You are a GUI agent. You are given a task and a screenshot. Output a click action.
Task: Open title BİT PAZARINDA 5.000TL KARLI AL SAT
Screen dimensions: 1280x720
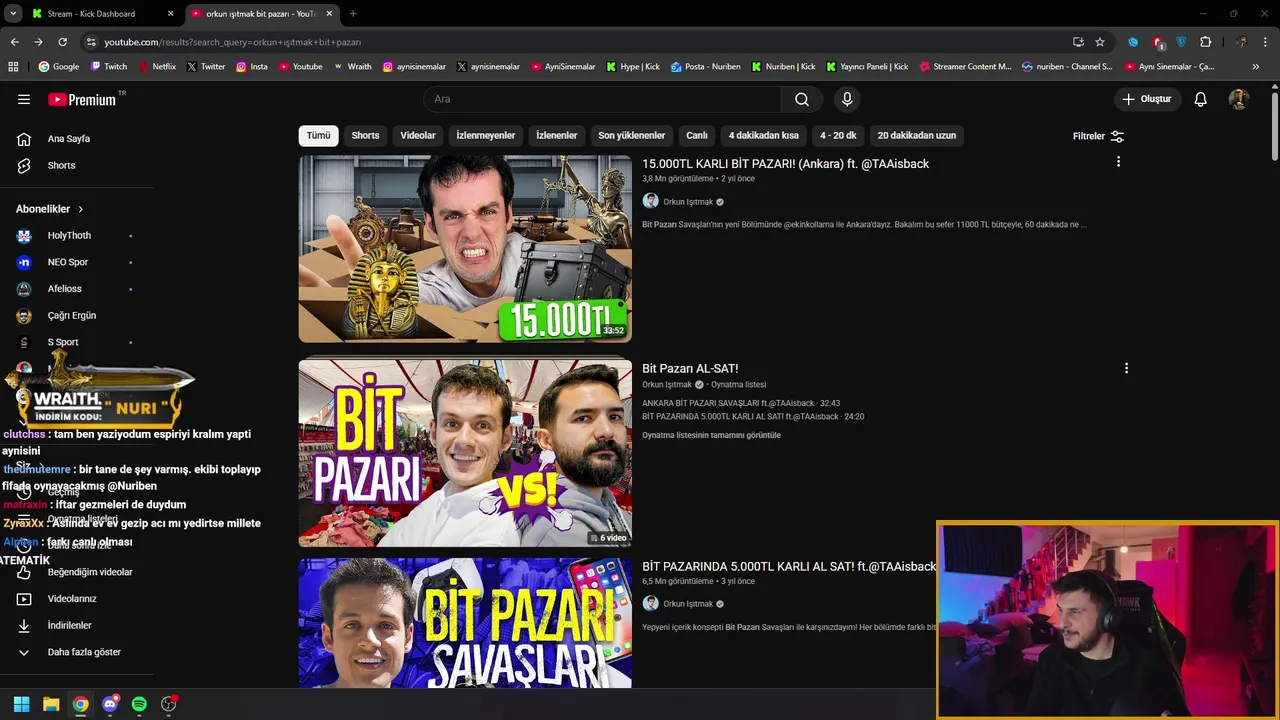(x=789, y=566)
